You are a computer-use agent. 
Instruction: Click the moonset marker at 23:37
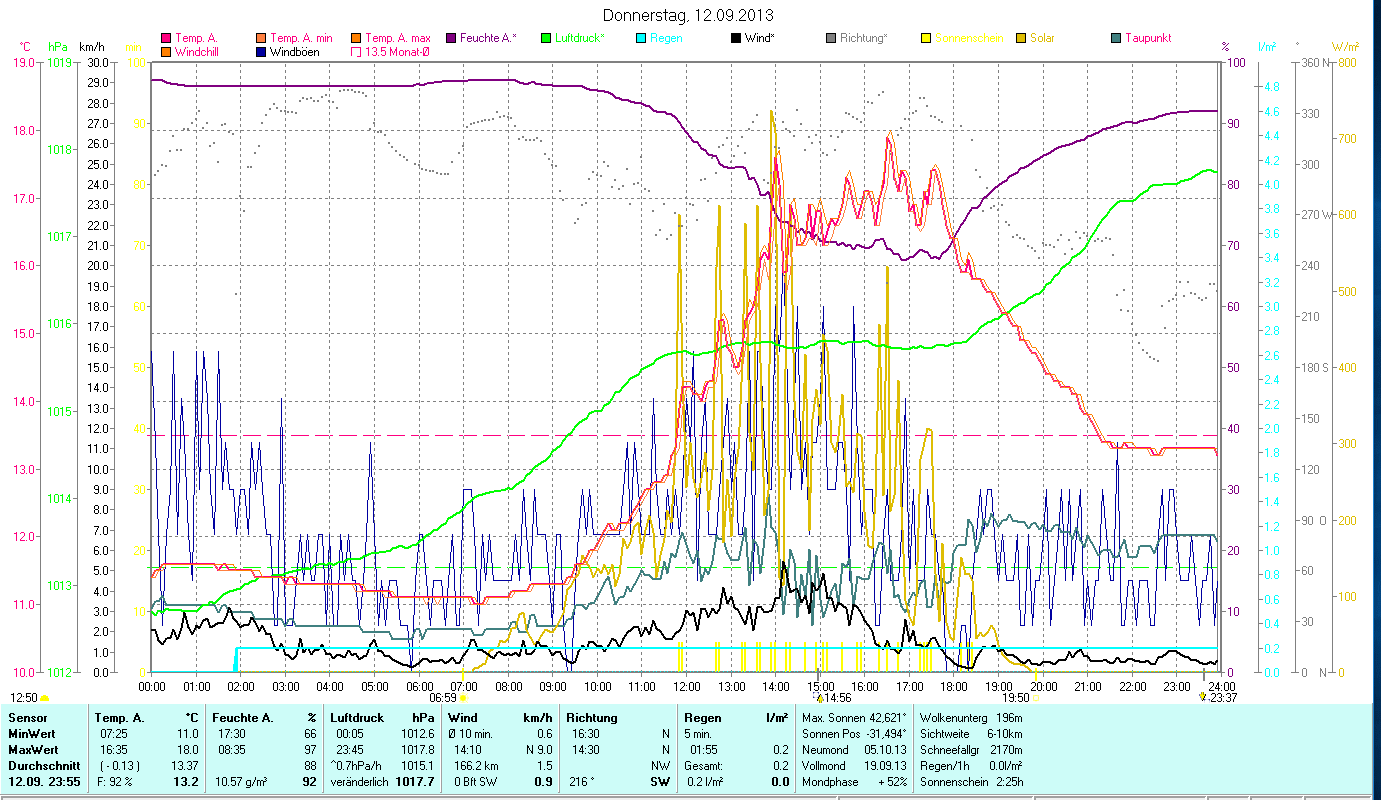(1202, 698)
